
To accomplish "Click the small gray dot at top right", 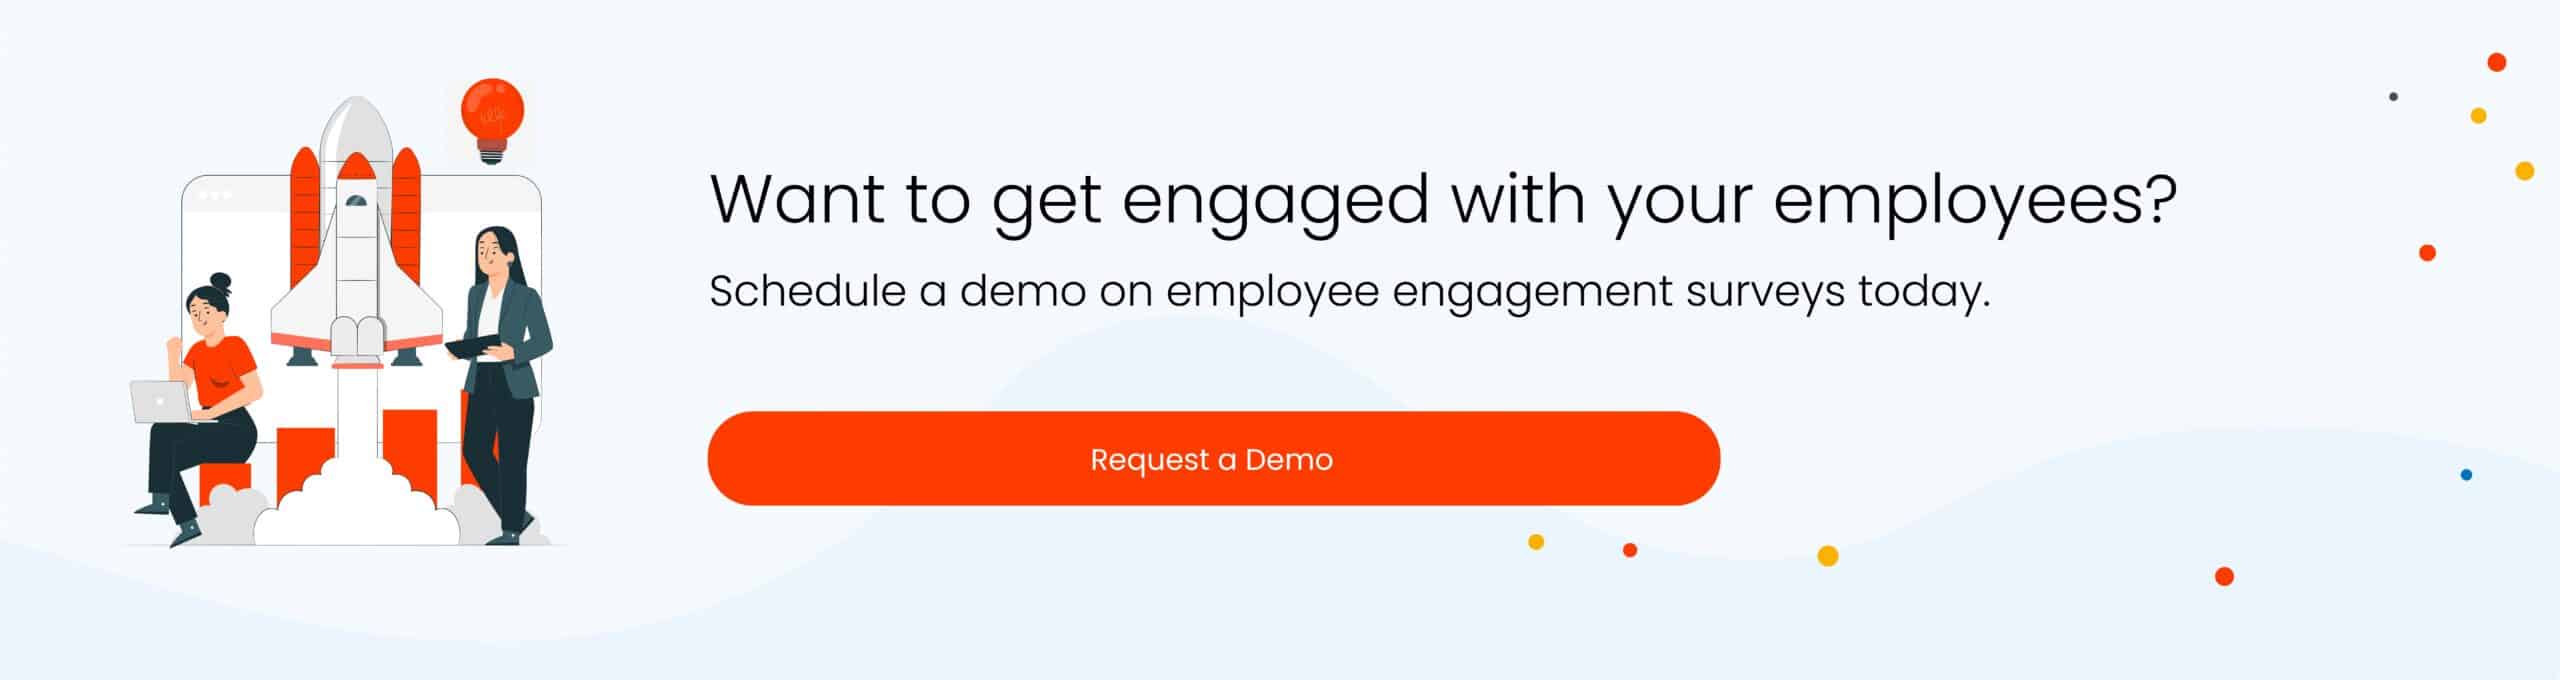I will tap(2393, 97).
